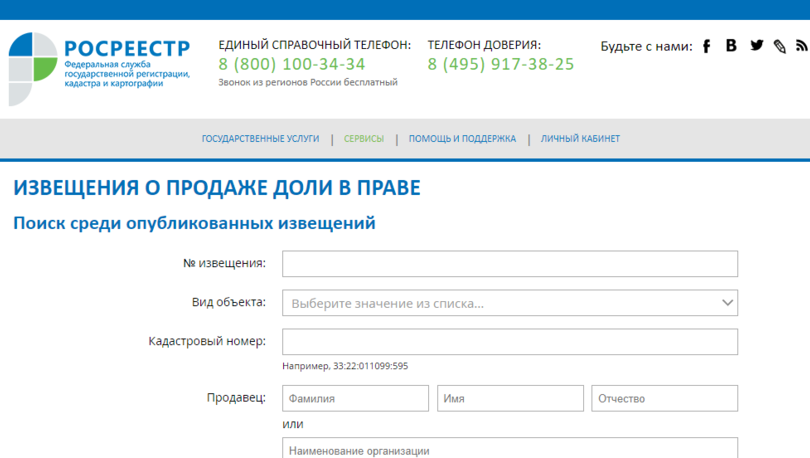The width and height of the screenshot is (810, 458).
Task: Open the RSS feed icon
Action: (801, 46)
